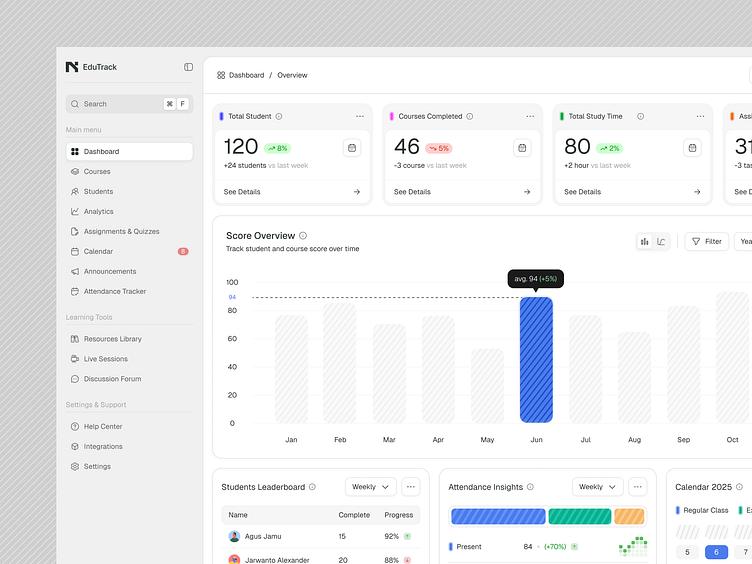The width and height of the screenshot is (752, 564).
Task: Click the 8% growth badge
Action: [x=278, y=149]
